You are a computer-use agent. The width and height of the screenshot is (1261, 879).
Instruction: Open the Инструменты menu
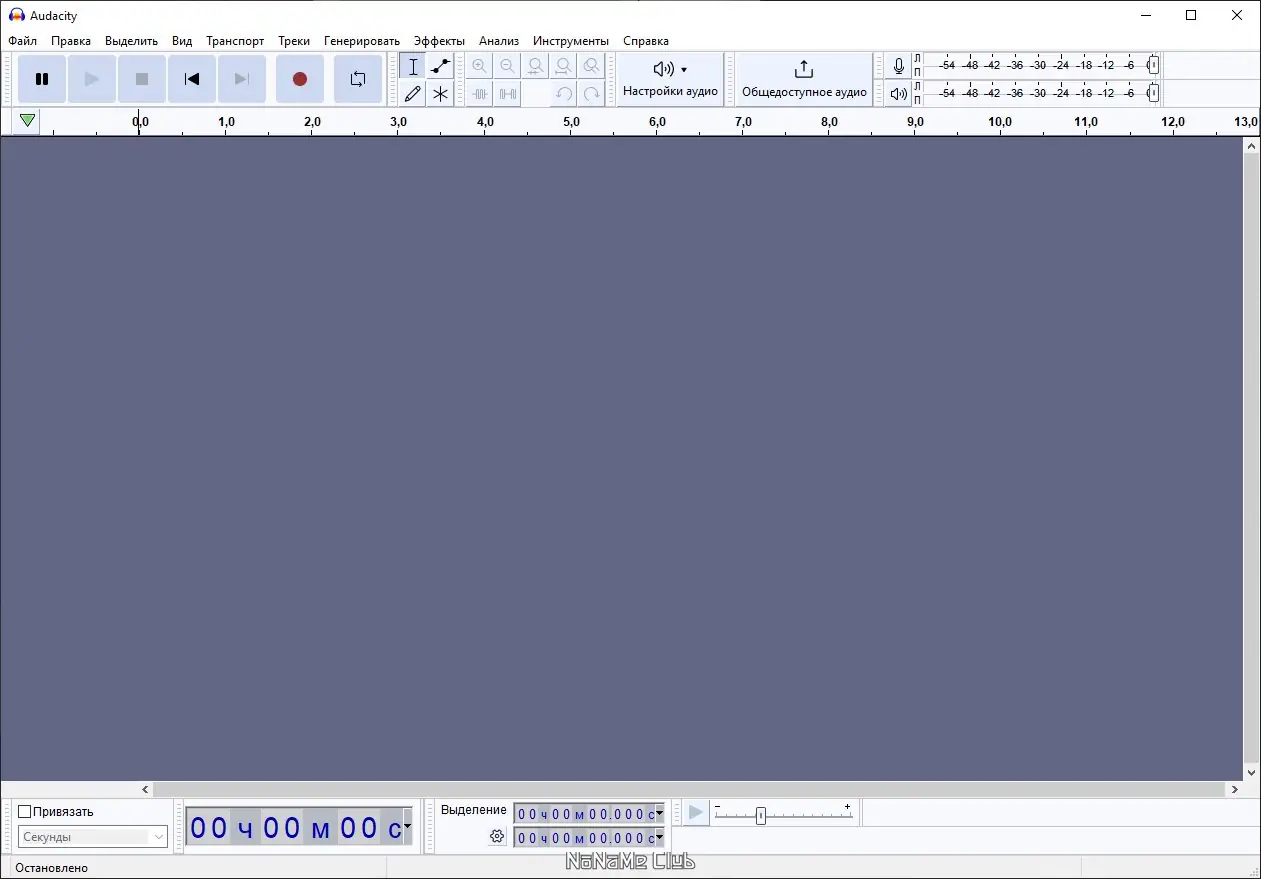pyautogui.click(x=571, y=41)
